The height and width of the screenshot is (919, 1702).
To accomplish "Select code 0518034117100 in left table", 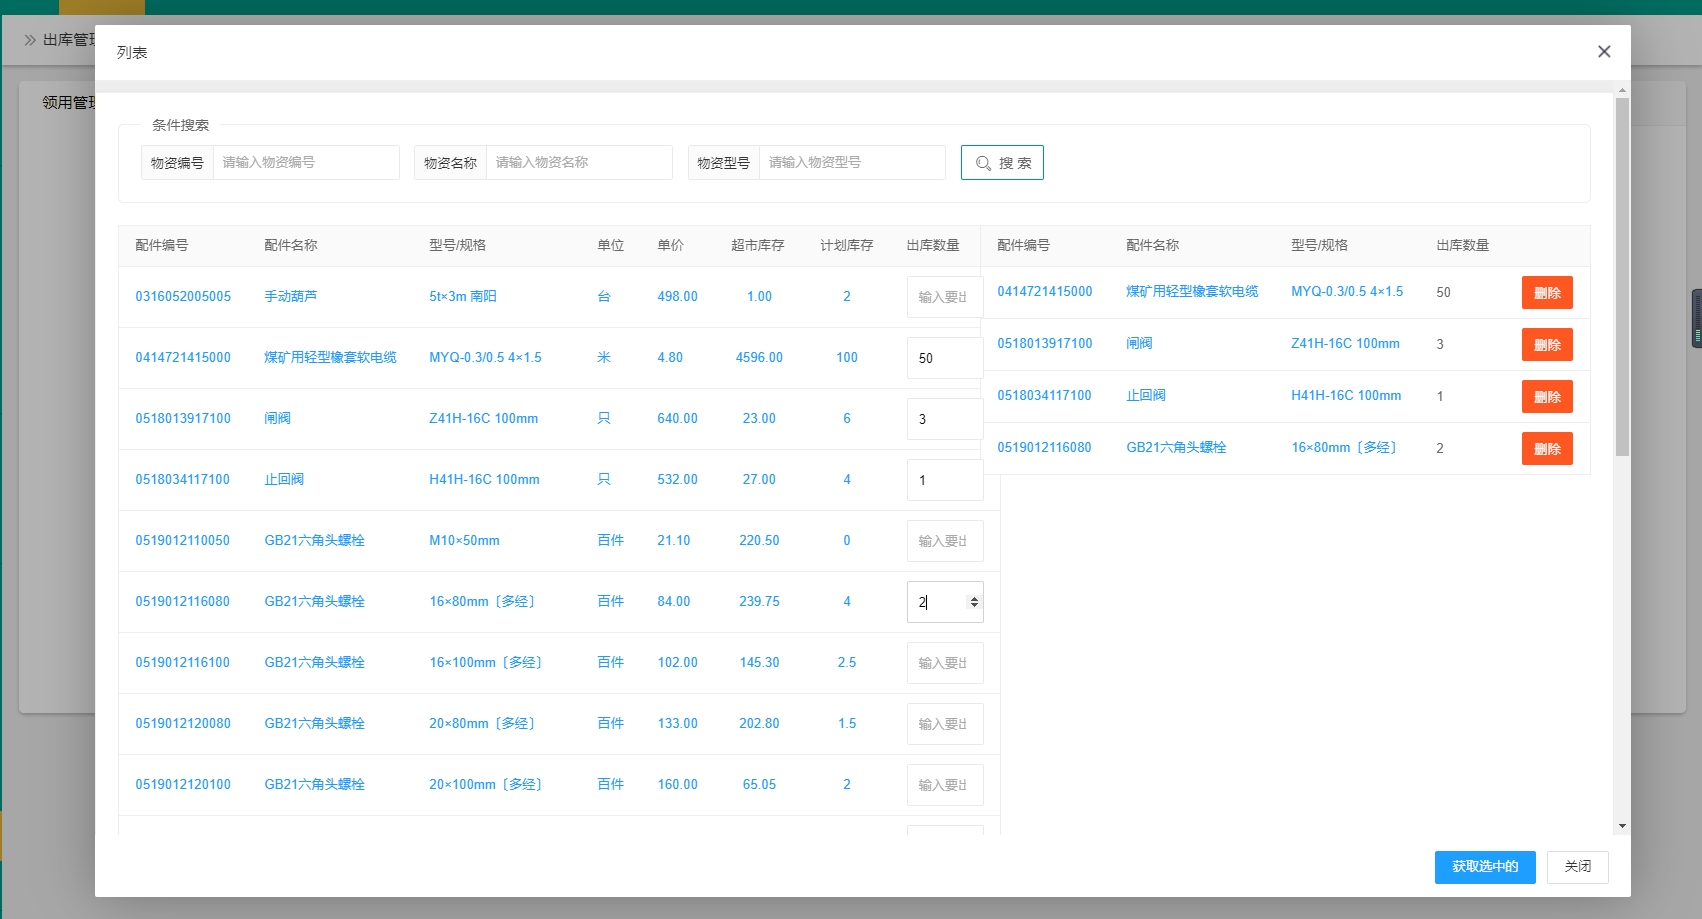I will click(183, 480).
